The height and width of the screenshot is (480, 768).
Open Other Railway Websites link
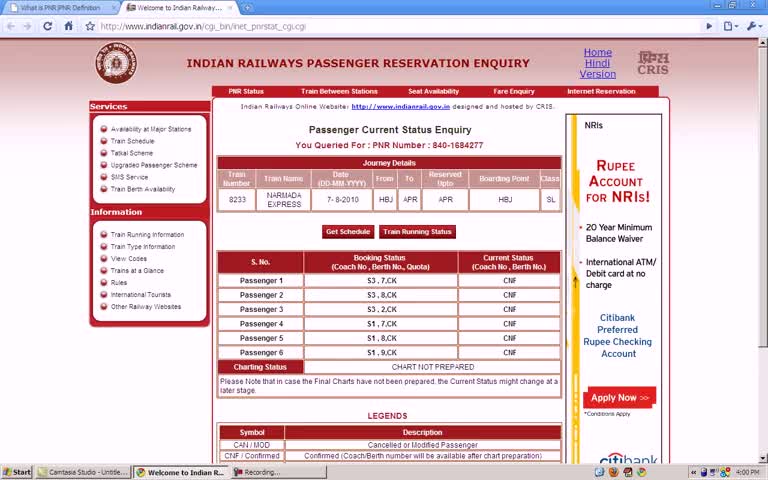[x=145, y=307]
